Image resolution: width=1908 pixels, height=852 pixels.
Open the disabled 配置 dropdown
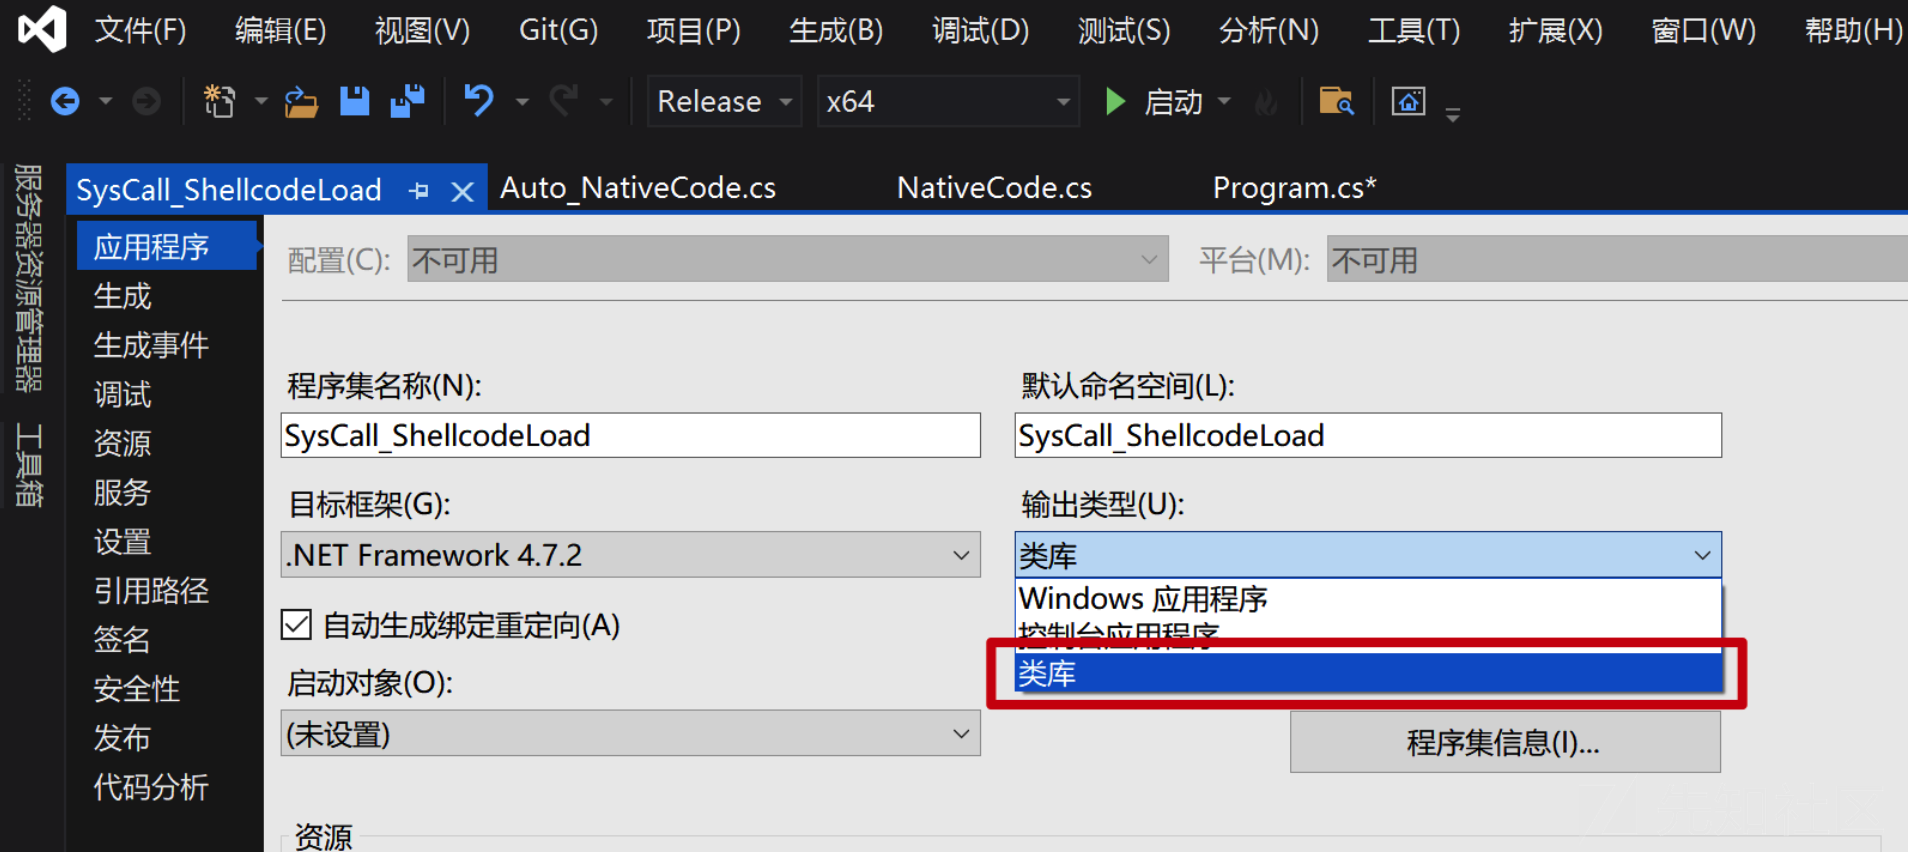(788, 260)
